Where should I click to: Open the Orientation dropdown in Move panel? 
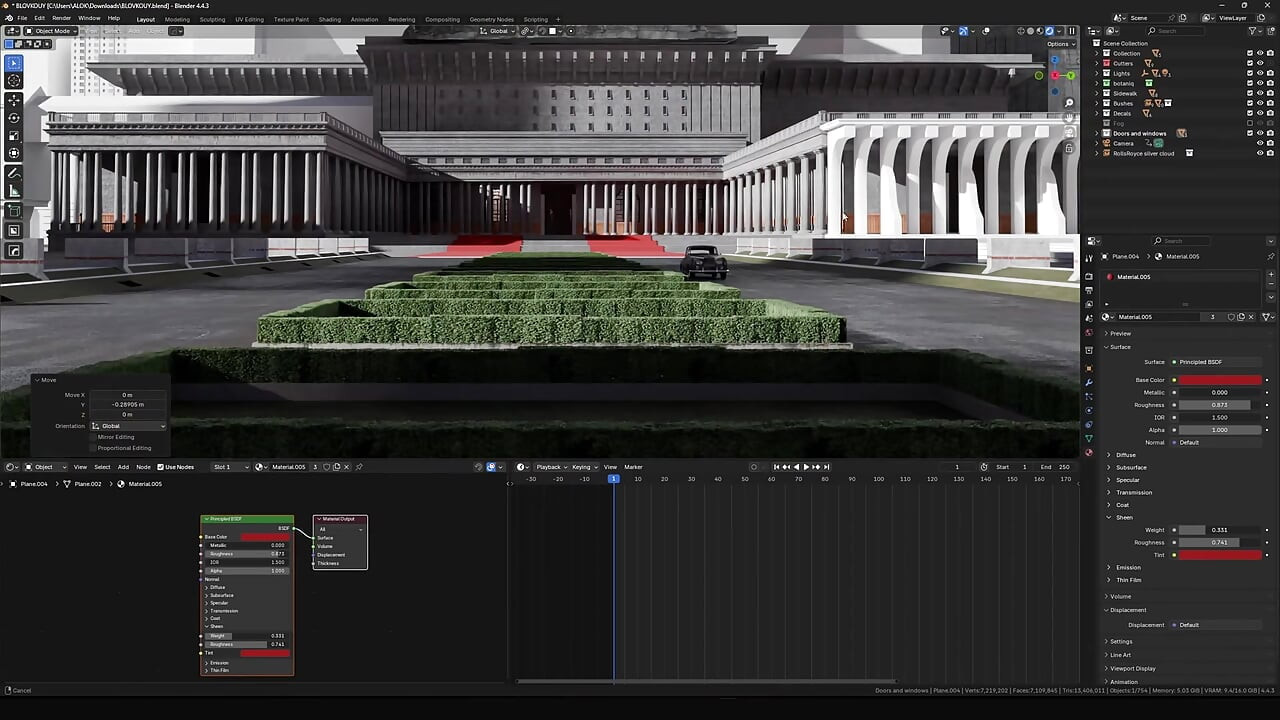[128, 426]
